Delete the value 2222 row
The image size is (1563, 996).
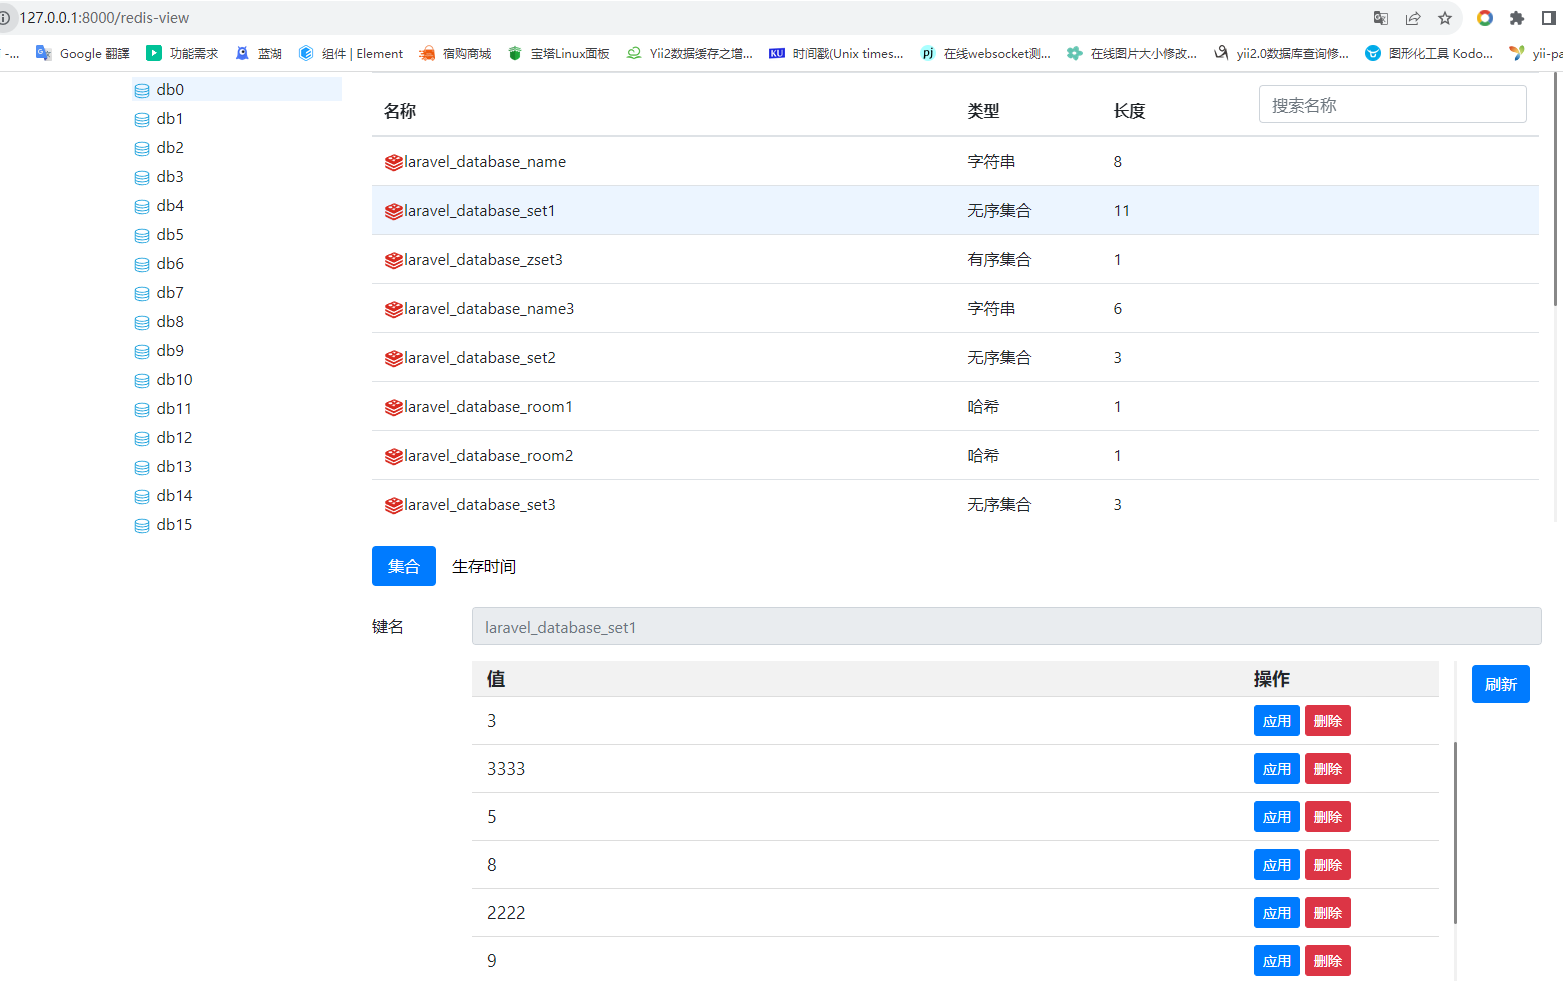pos(1328,913)
